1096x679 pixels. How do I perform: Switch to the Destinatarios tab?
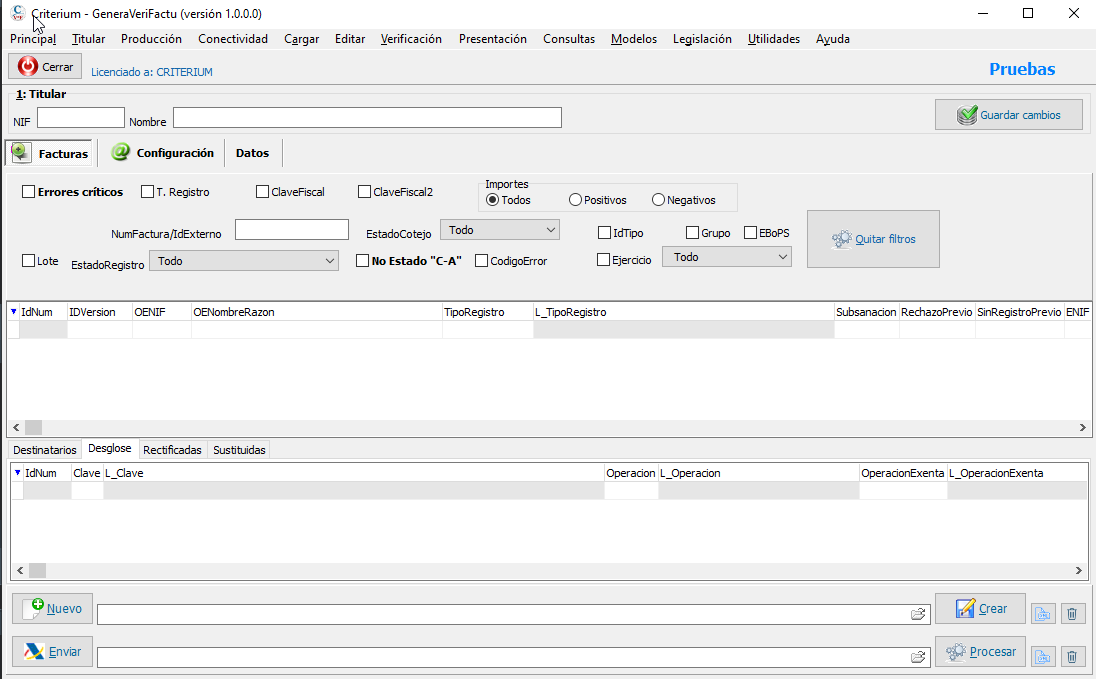pos(45,450)
